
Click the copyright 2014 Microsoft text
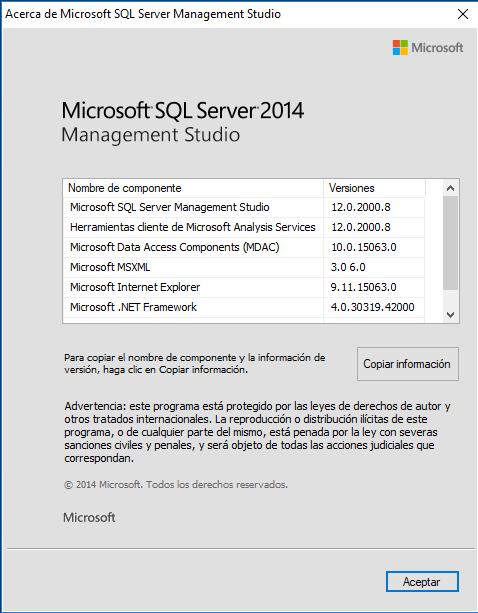pos(176,485)
